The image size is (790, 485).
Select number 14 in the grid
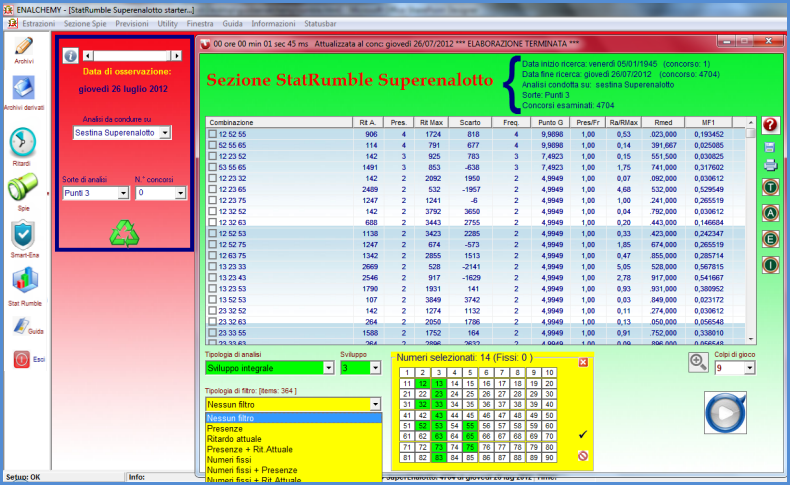(454, 383)
